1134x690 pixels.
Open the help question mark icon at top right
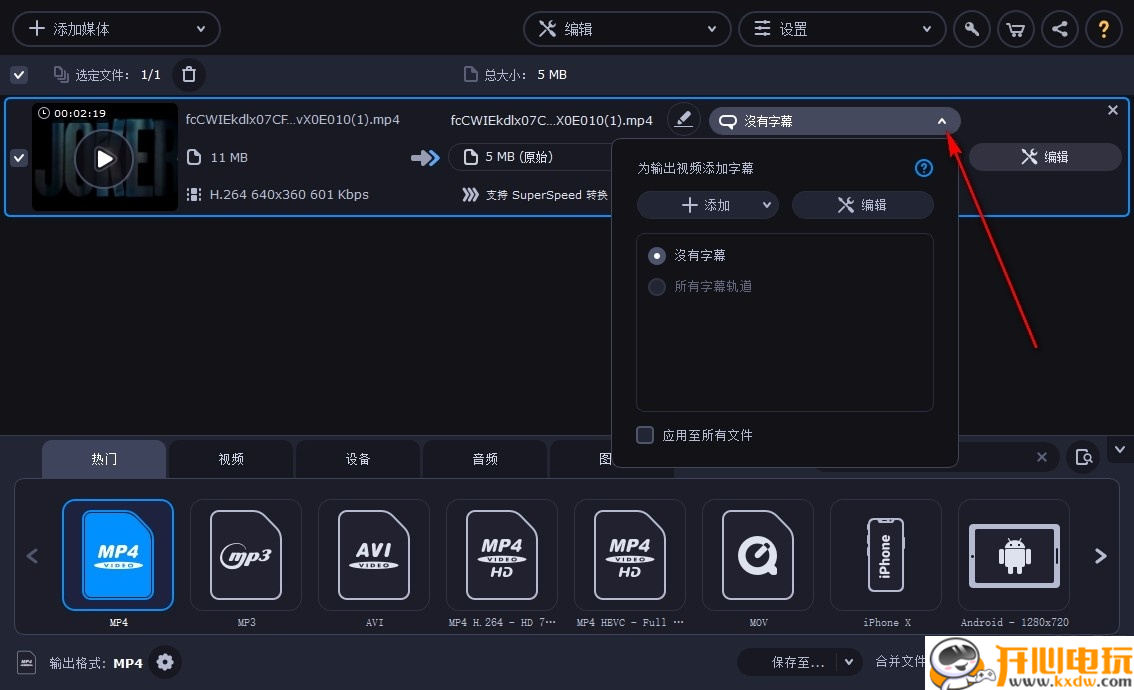click(1104, 29)
